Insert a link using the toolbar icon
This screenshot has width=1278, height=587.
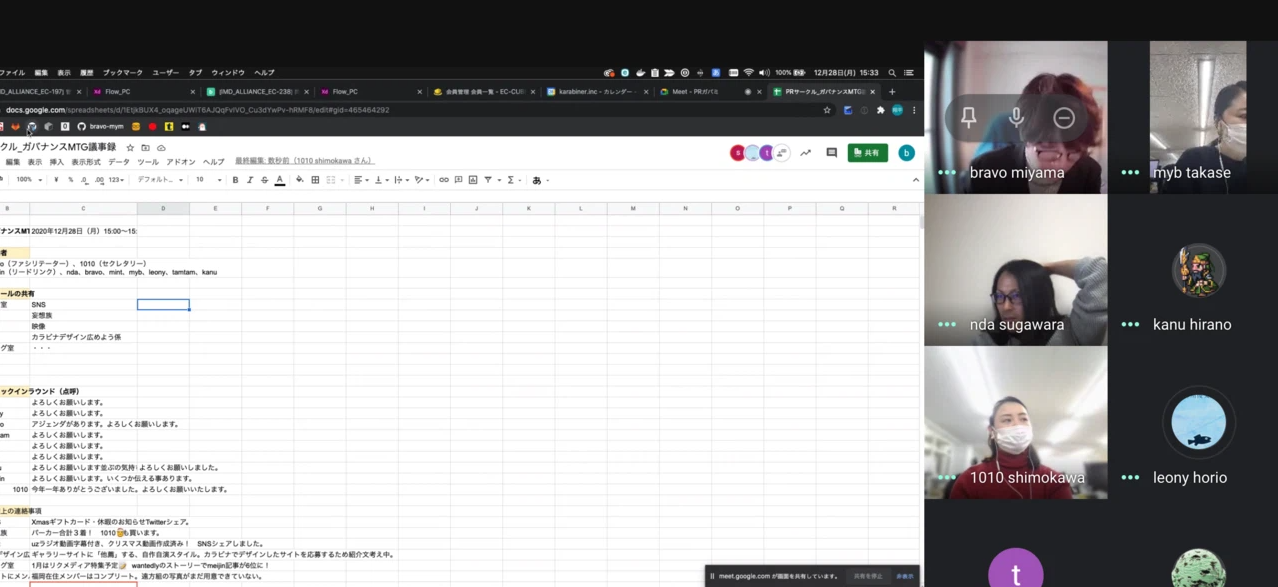point(444,180)
